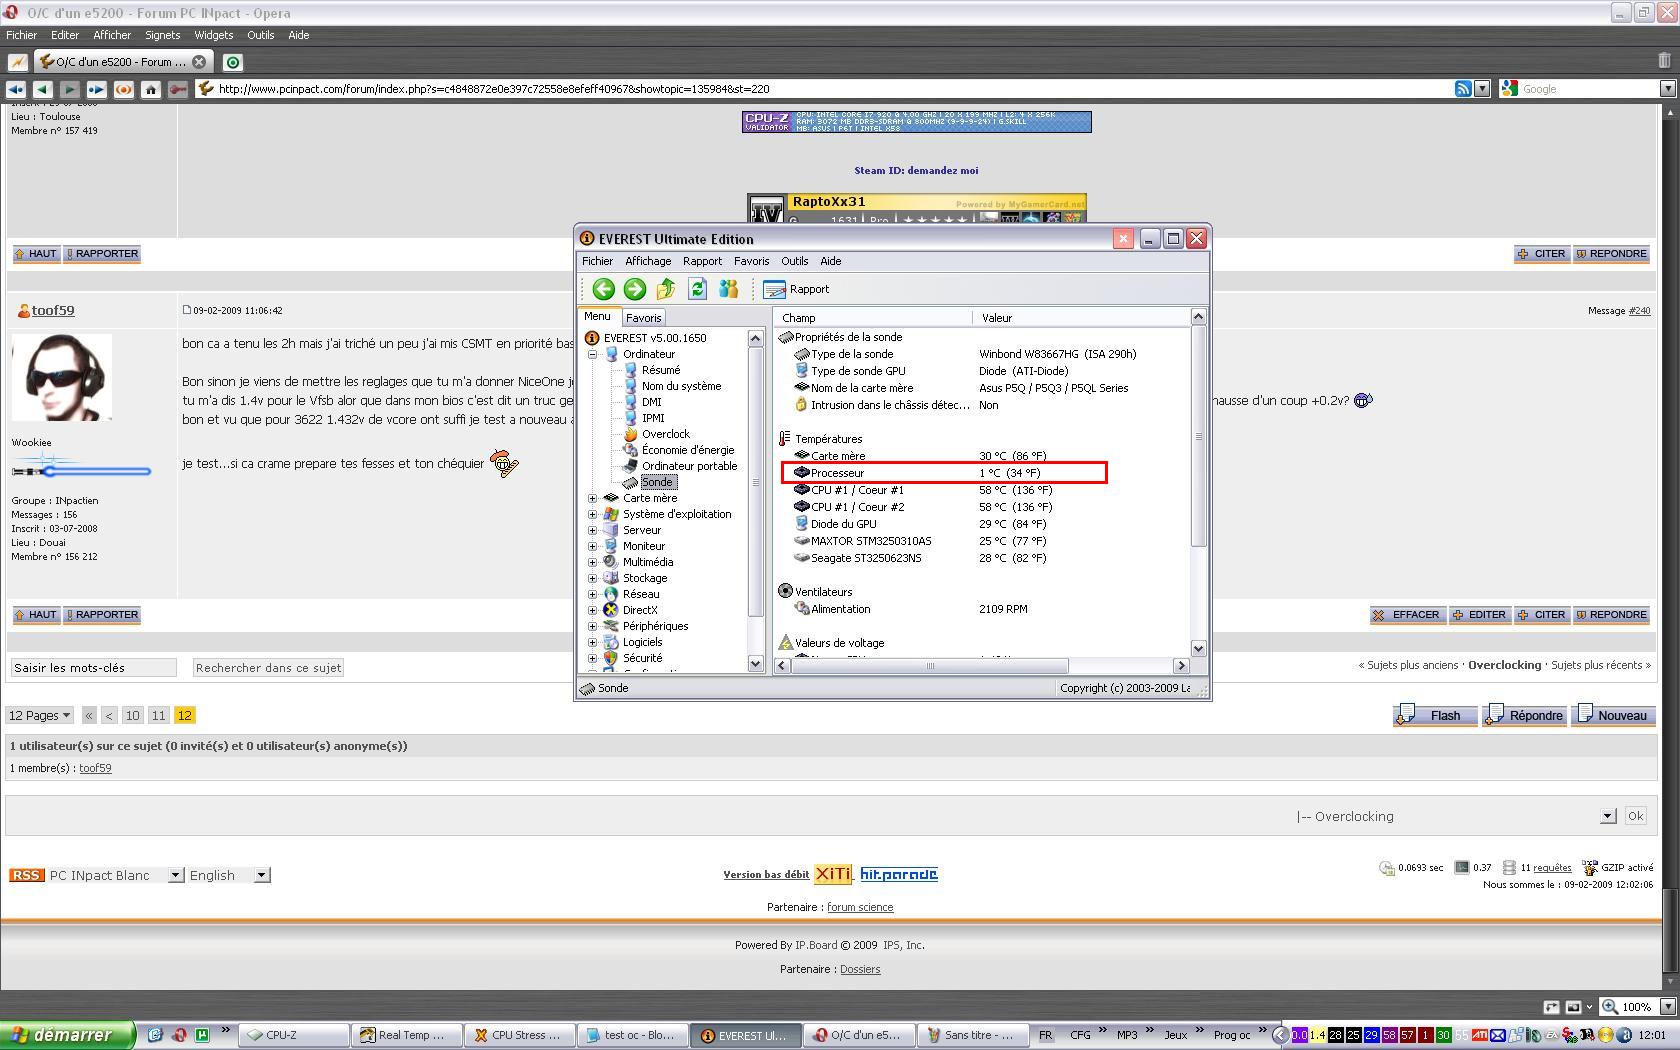Viewport: 1680px width, 1050px height.
Task: Open closed tabs trash icon
Action: click(x=1664, y=61)
